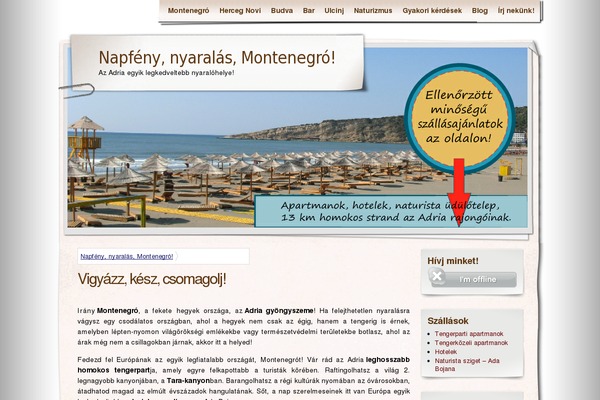The height and width of the screenshot is (400, 600).
Task: Click the tagline Az Adria egyik legkedveltebb nyaralóhelye!
Action: click(x=166, y=73)
